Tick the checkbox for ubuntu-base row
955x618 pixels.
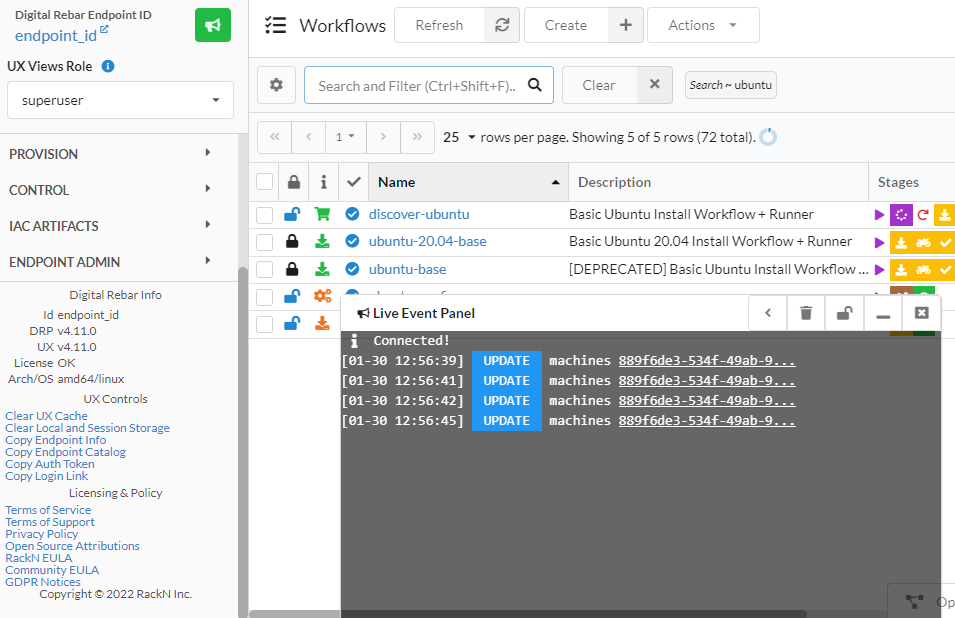(x=264, y=269)
